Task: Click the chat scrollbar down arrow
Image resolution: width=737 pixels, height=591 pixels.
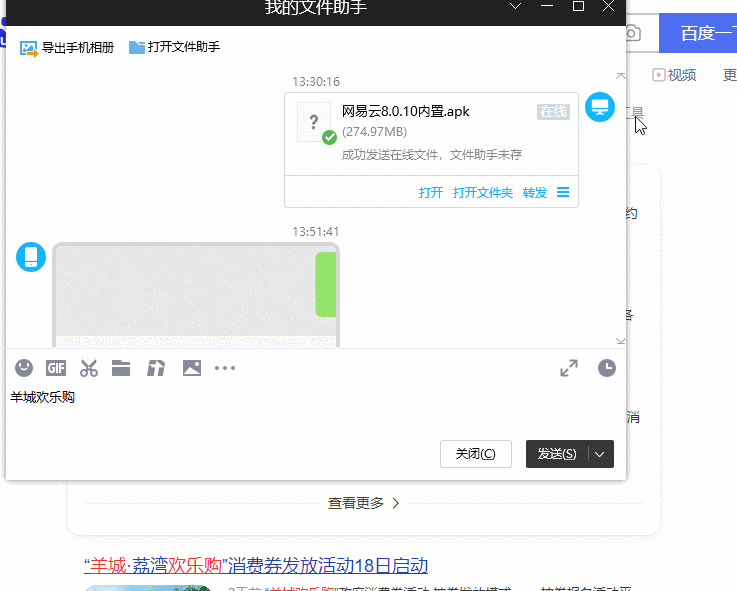Action: pyautogui.click(x=621, y=341)
